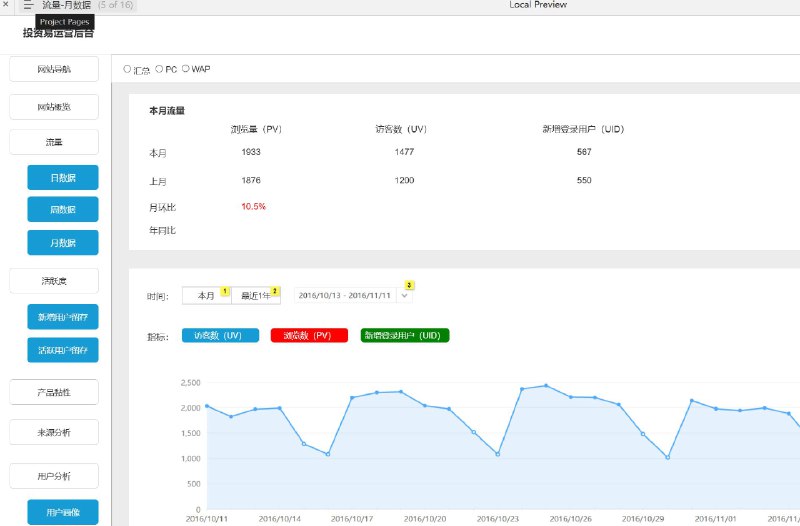This screenshot has height=526, width=800.
Task: Toggle the red 浏览数 (PV) metric
Action: [309, 336]
